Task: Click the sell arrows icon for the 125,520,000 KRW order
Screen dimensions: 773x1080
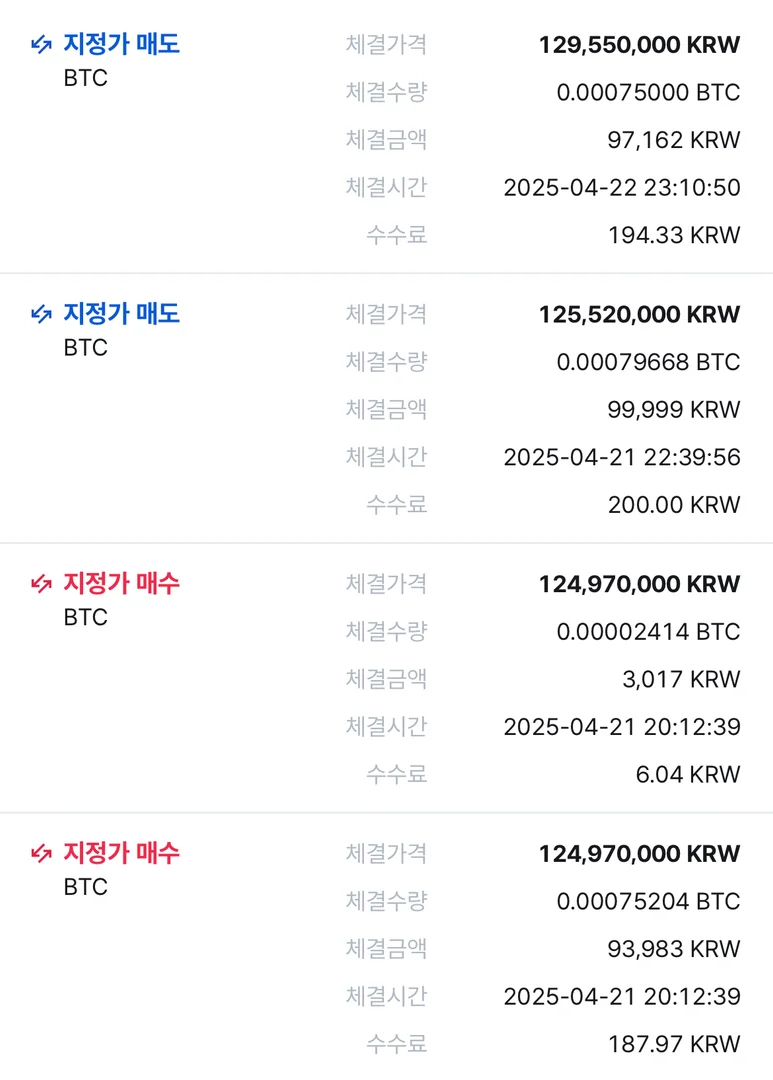Action: pyautogui.click(x=41, y=314)
